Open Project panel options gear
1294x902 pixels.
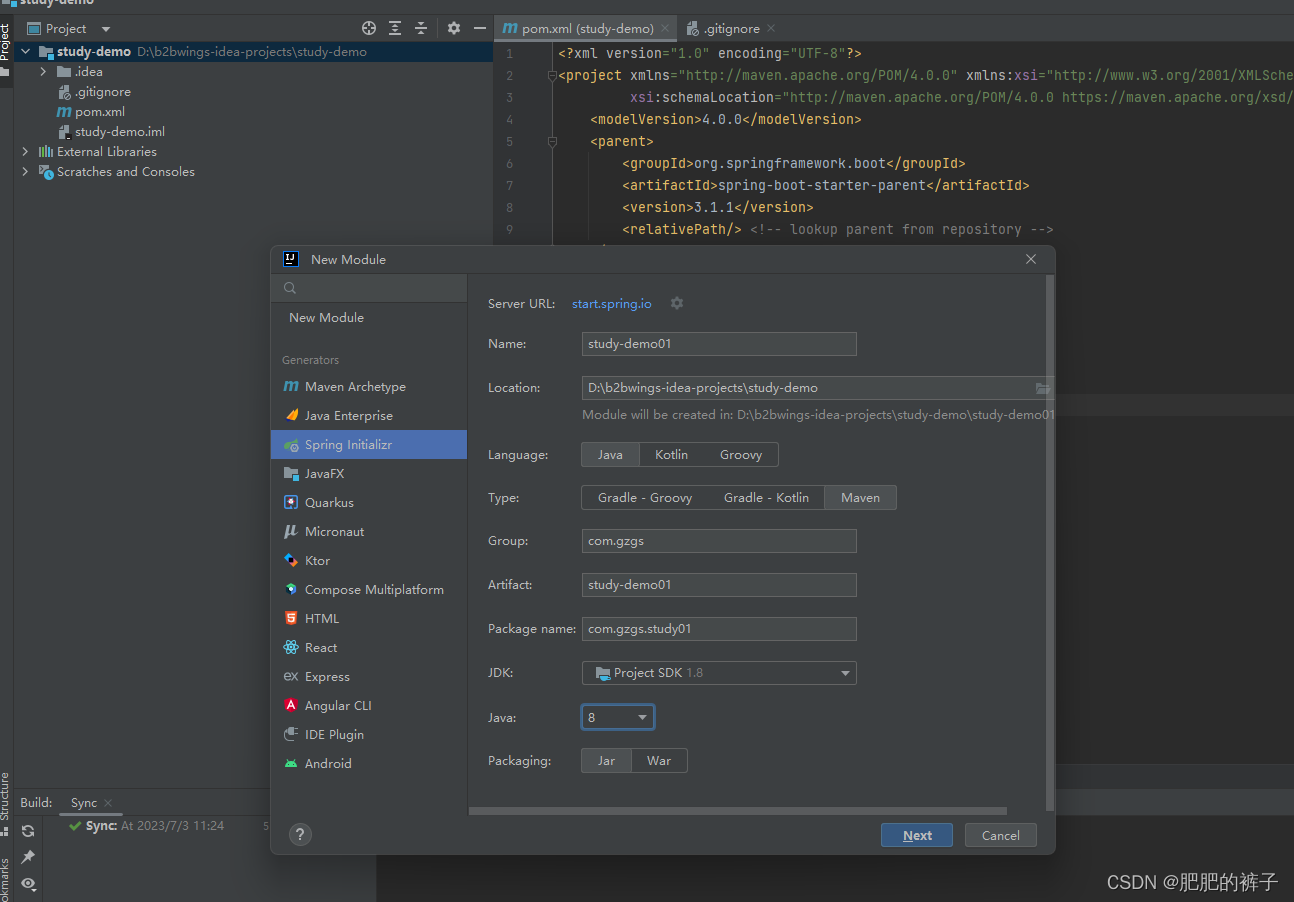click(x=454, y=28)
